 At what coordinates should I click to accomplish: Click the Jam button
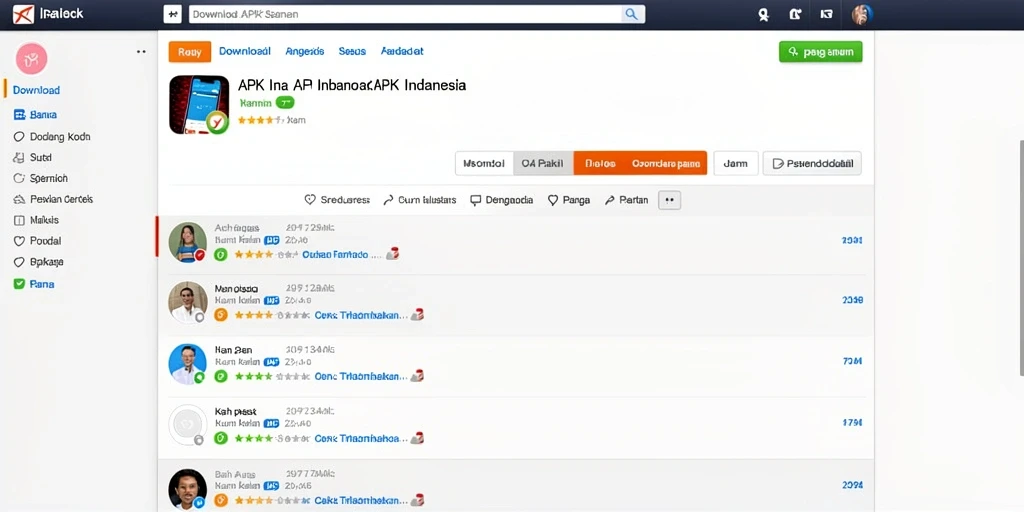pos(736,163)
